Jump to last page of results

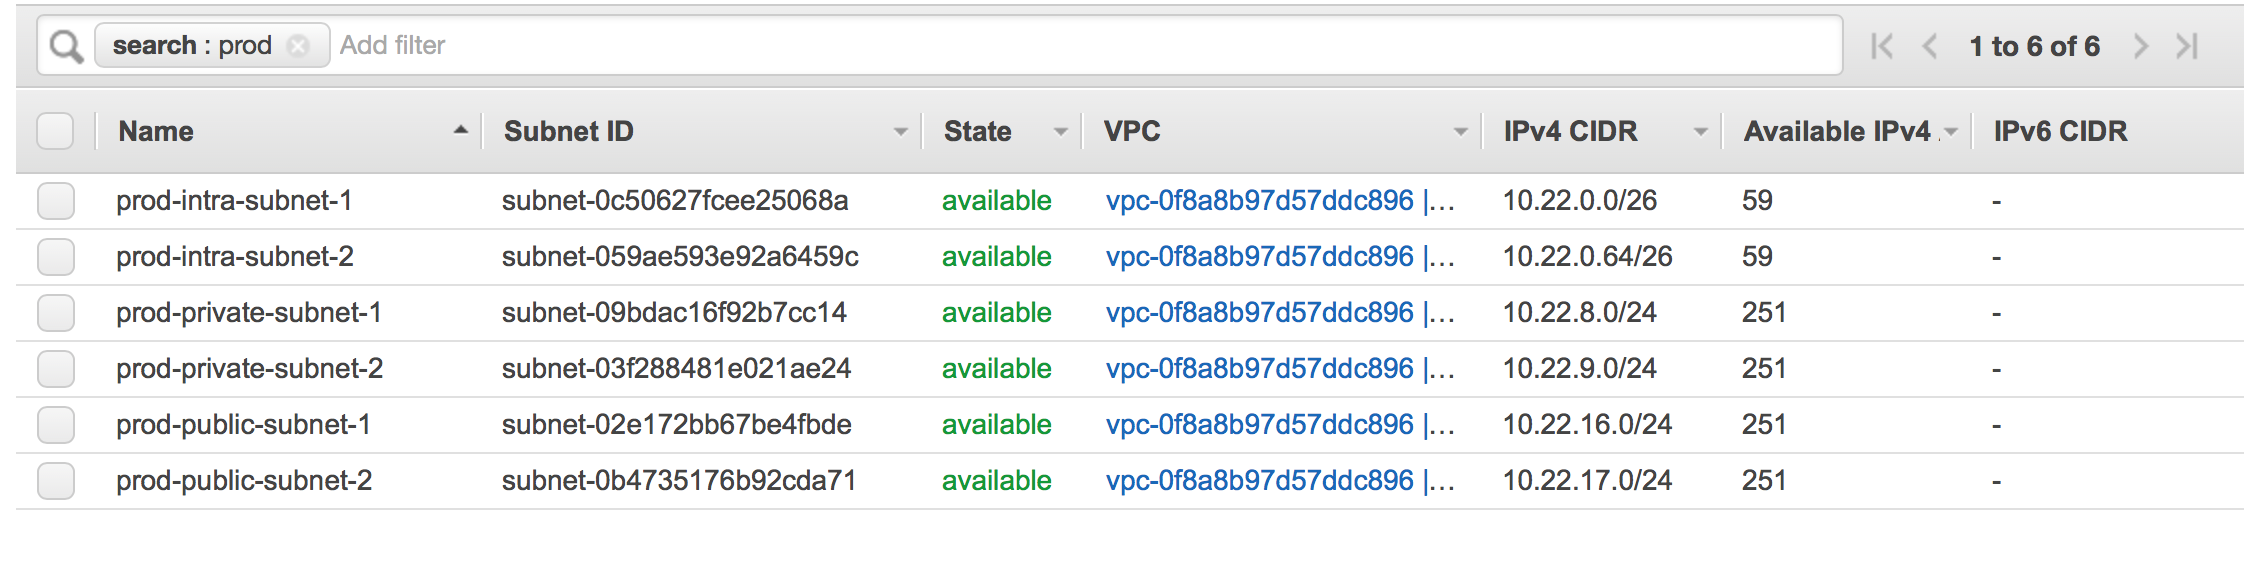(x=2187, y=46)
